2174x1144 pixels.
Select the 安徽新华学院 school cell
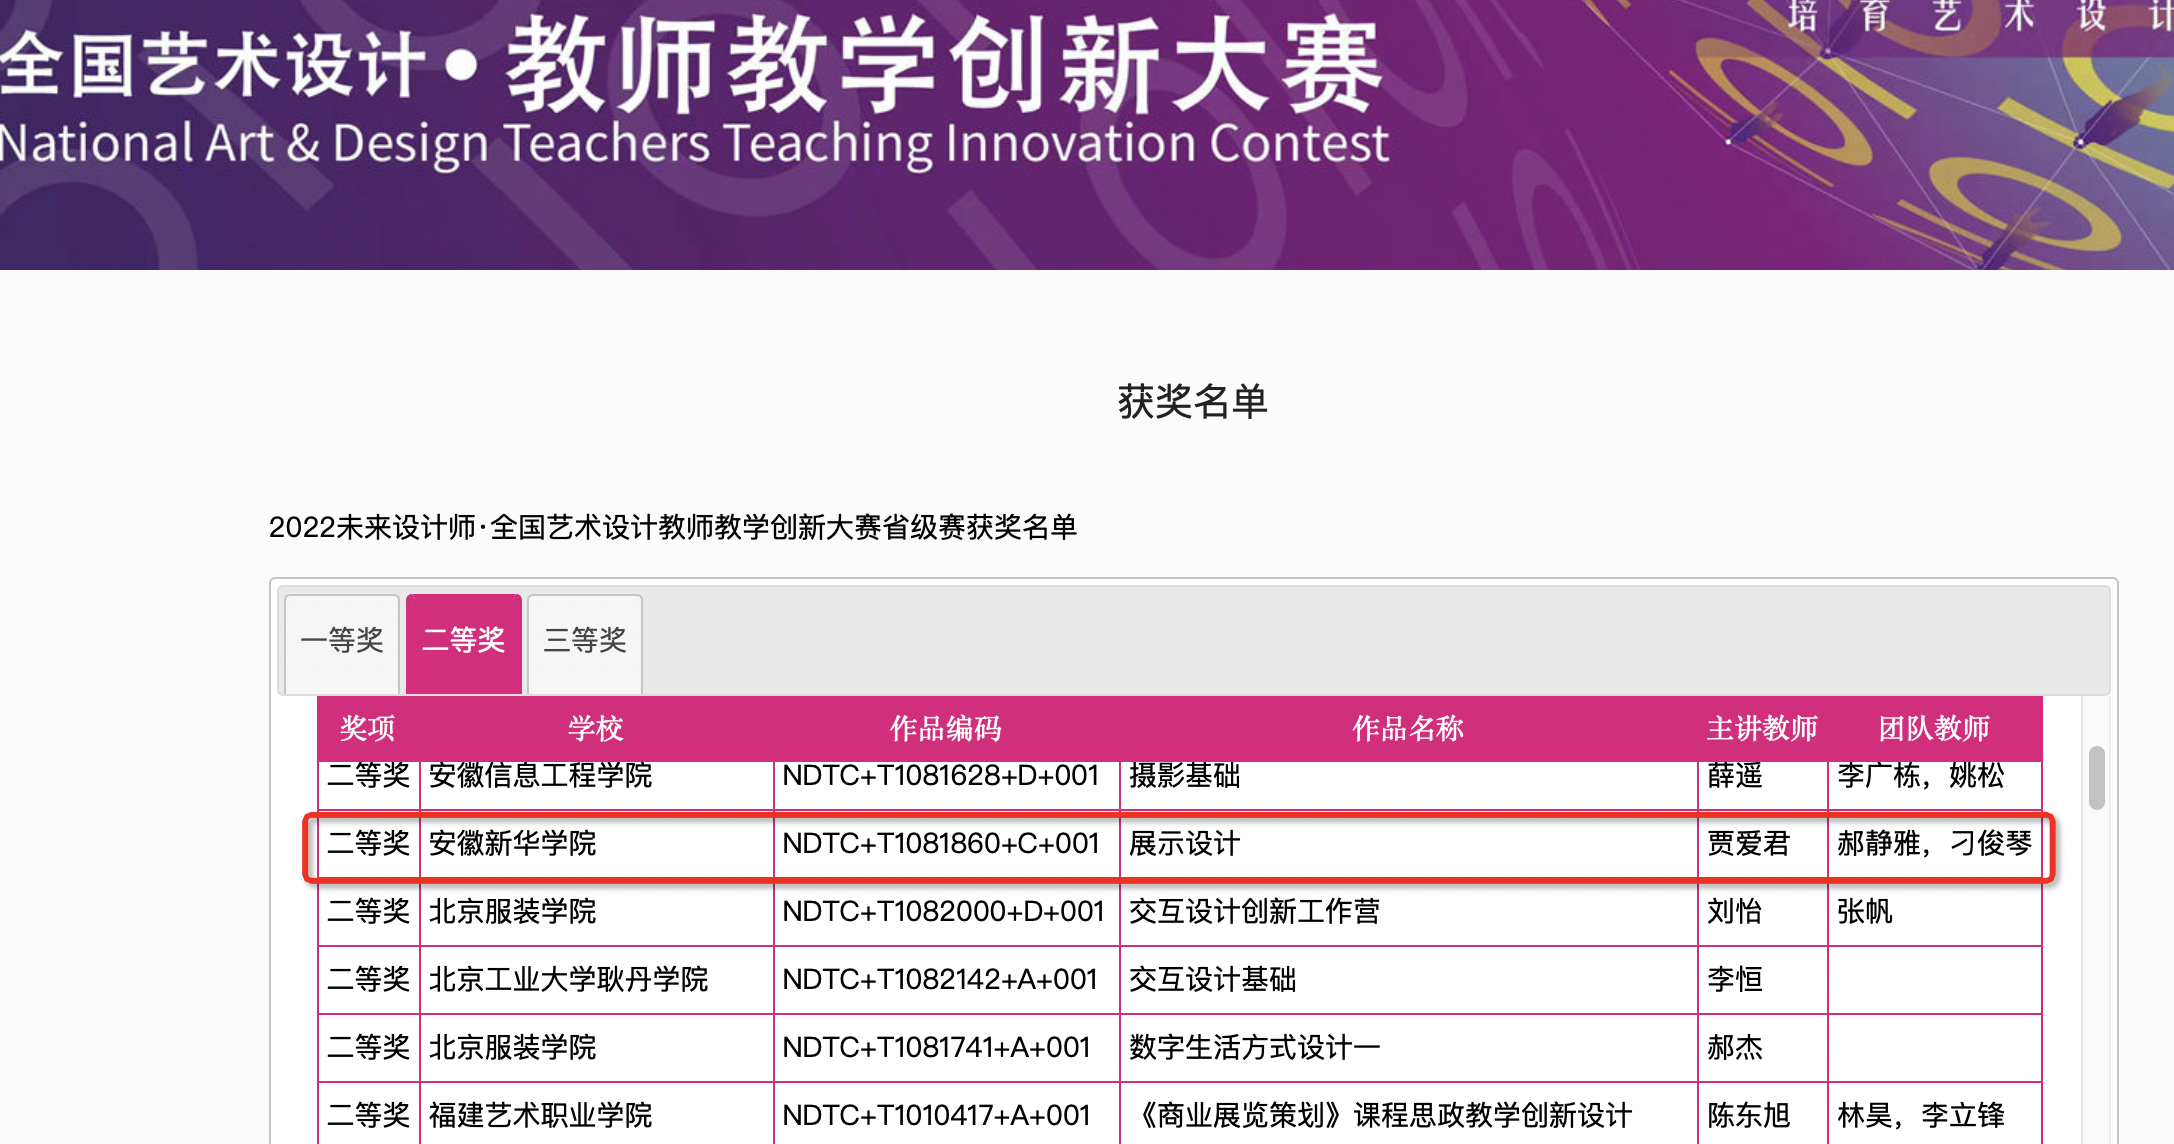tap(513, 844)
